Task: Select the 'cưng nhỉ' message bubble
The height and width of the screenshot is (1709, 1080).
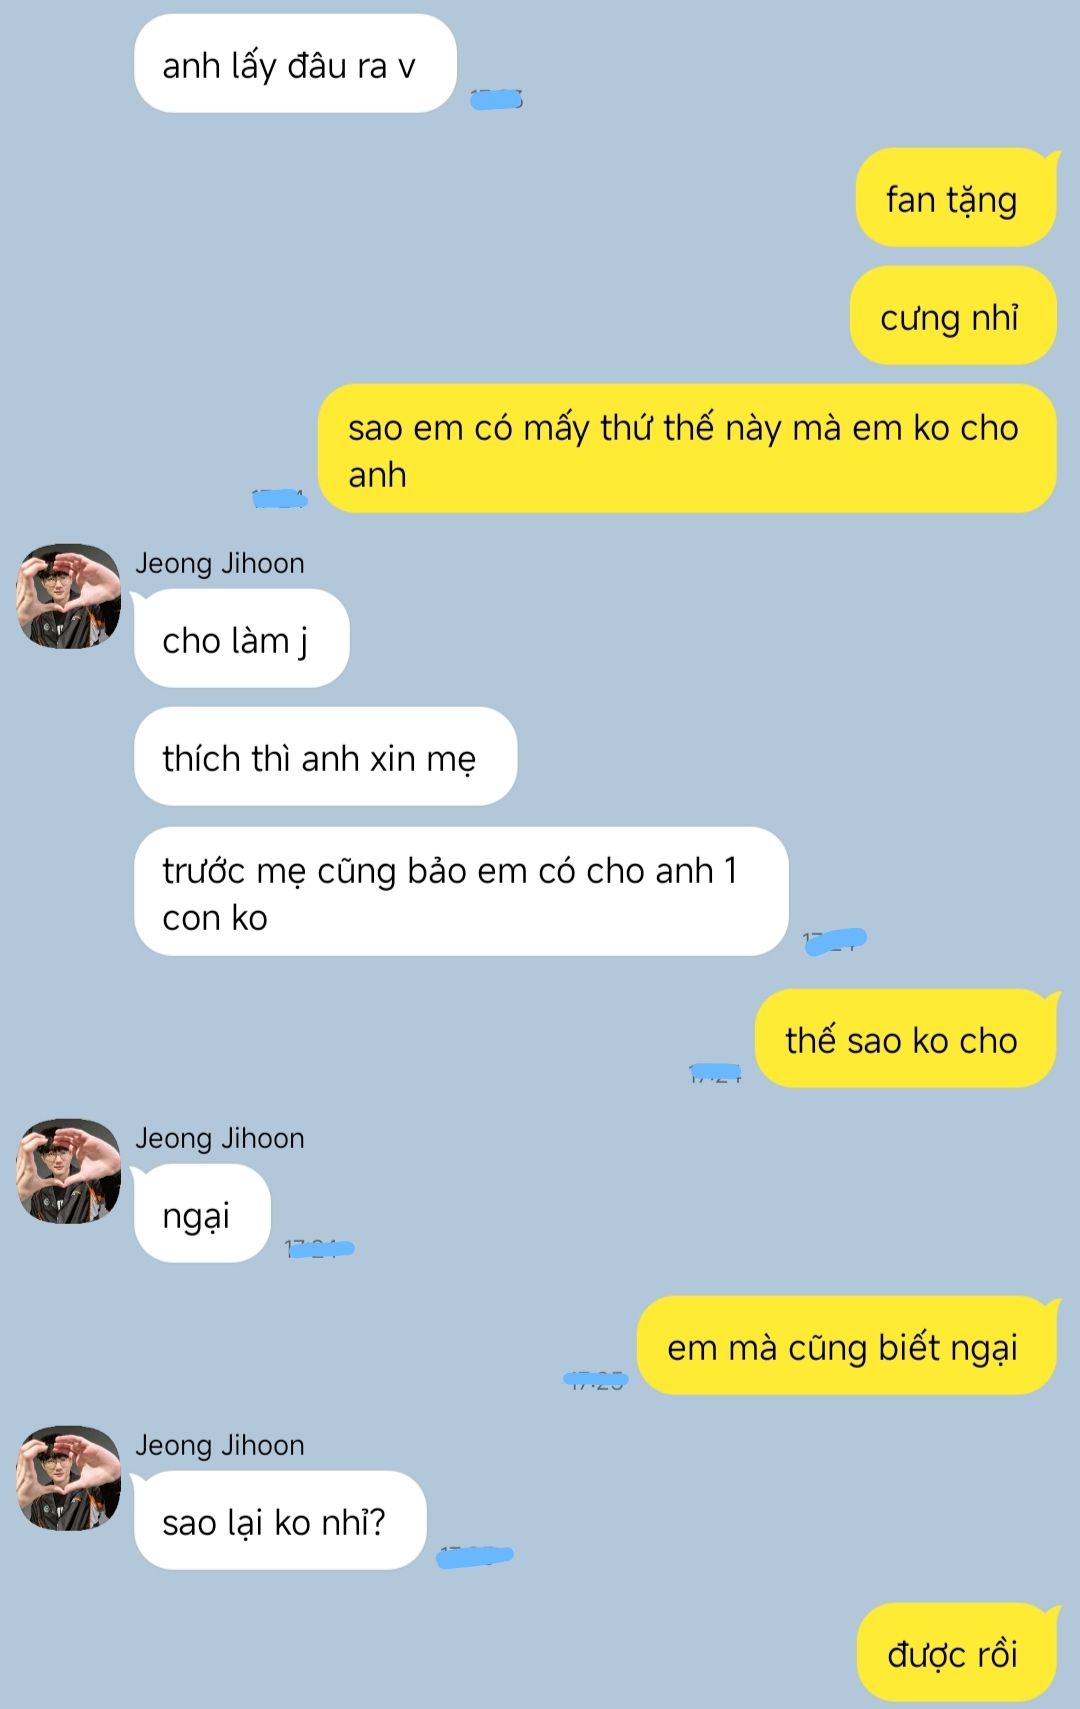Action: [953, 316]
